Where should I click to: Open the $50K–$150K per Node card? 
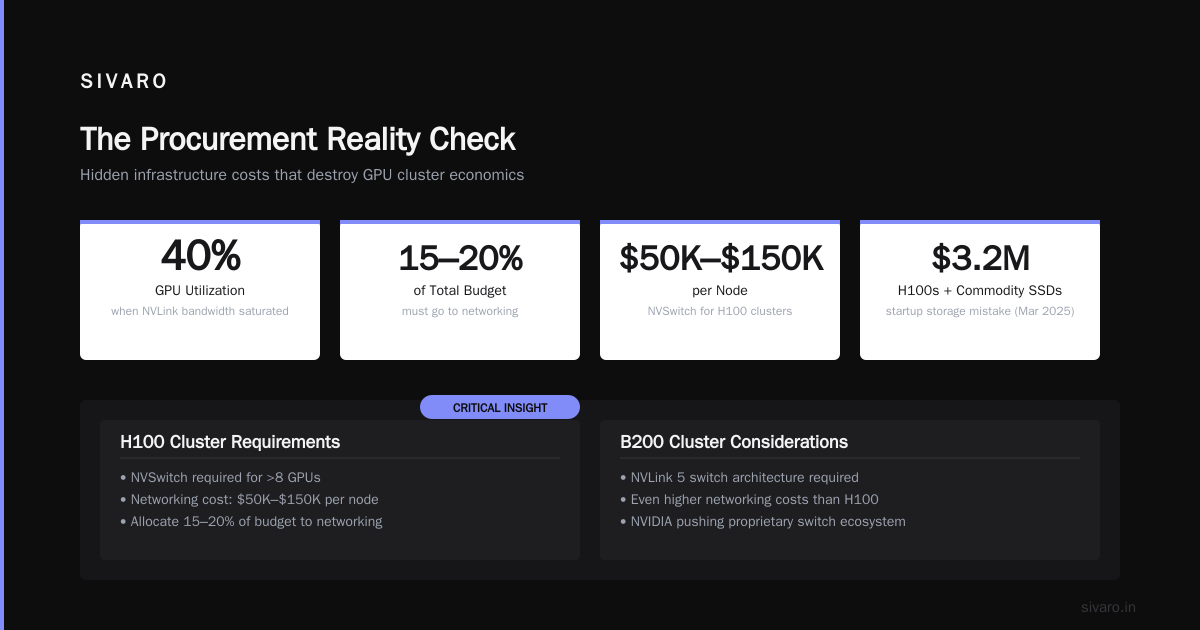coord(720,290)
